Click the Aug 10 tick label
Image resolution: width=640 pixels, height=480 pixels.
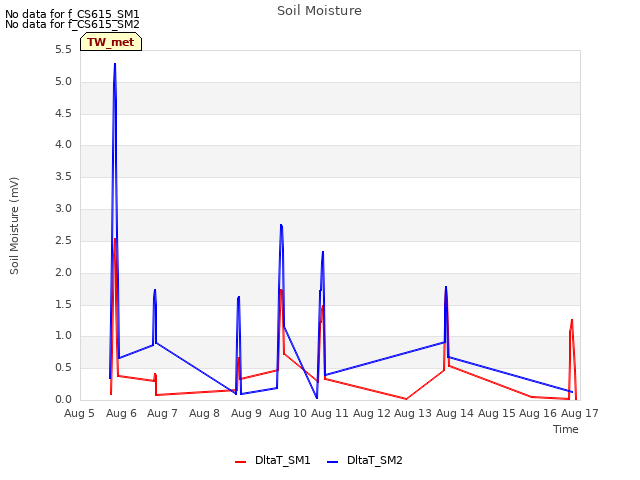pos(288,413)
